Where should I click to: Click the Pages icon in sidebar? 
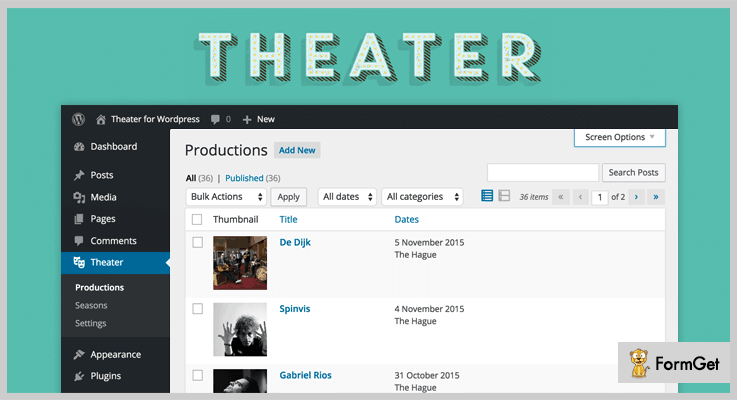click(x=79, y=219)
